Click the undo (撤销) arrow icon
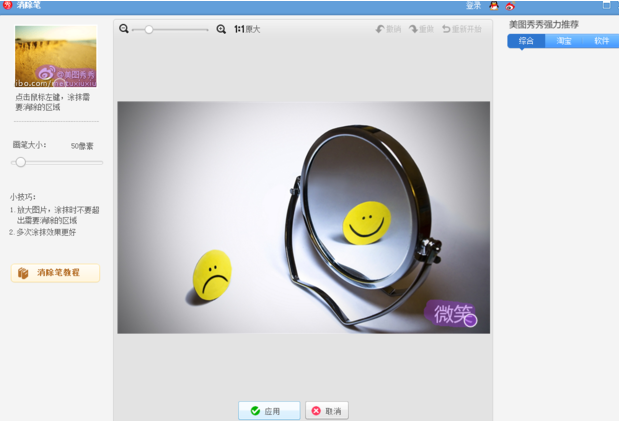Image resolution: width=620 pixels, height=424 pixels. (x=381, y=29)
